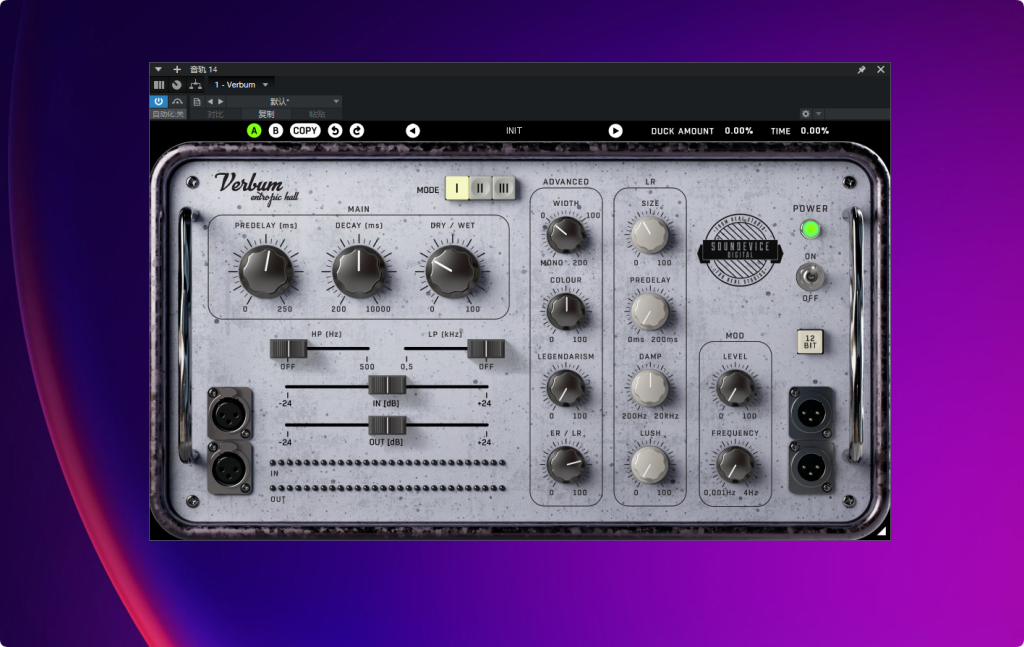Click the DECAY (ms) knob

tap(359, 271)
